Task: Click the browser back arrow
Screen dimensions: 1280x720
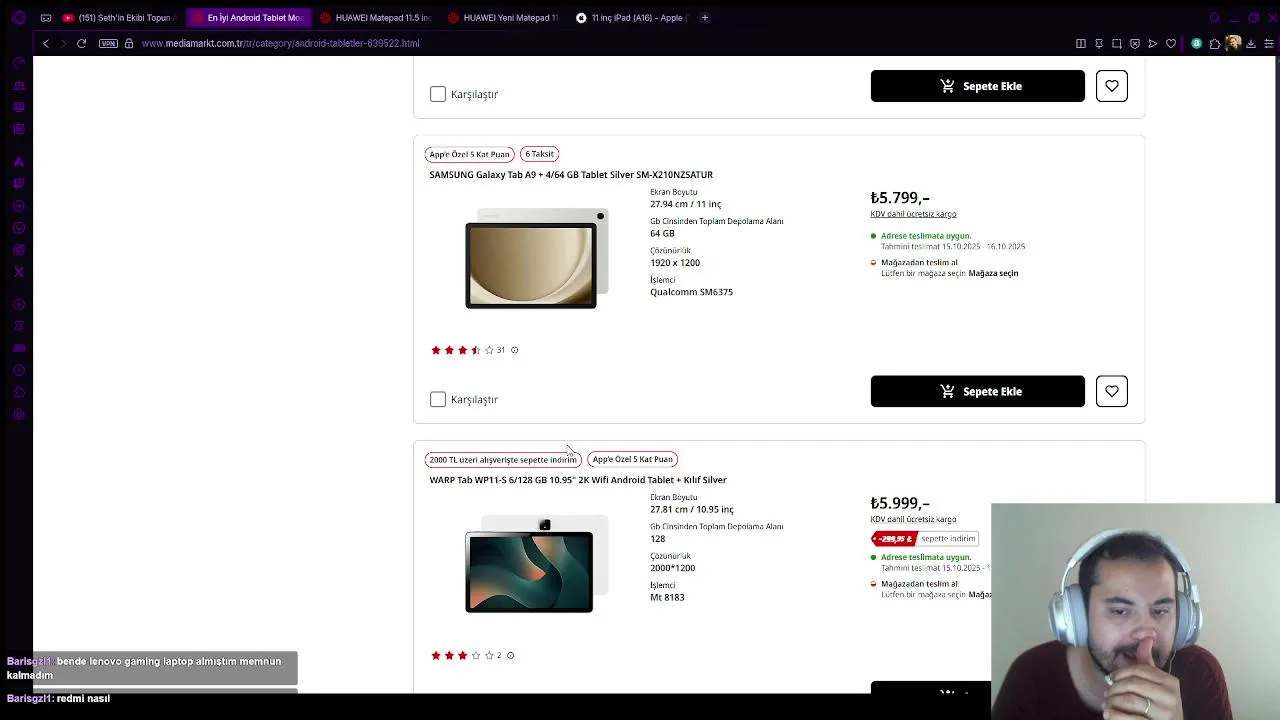Action: point(46,43)
